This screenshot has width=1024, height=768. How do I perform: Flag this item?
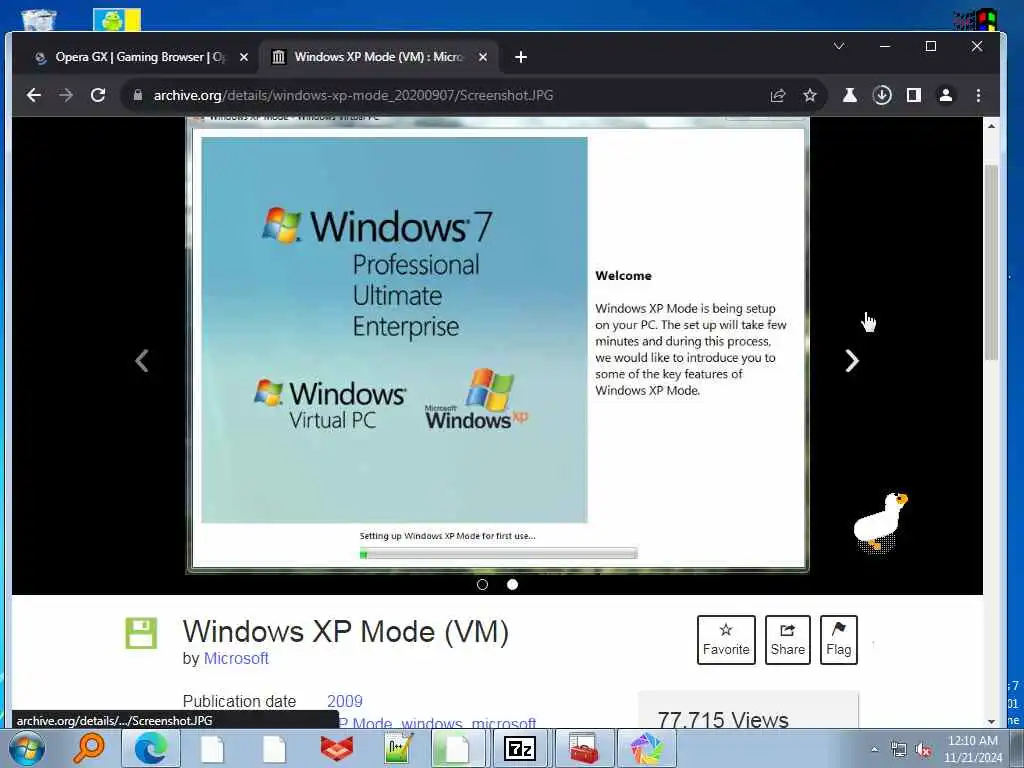click(839, 640)
